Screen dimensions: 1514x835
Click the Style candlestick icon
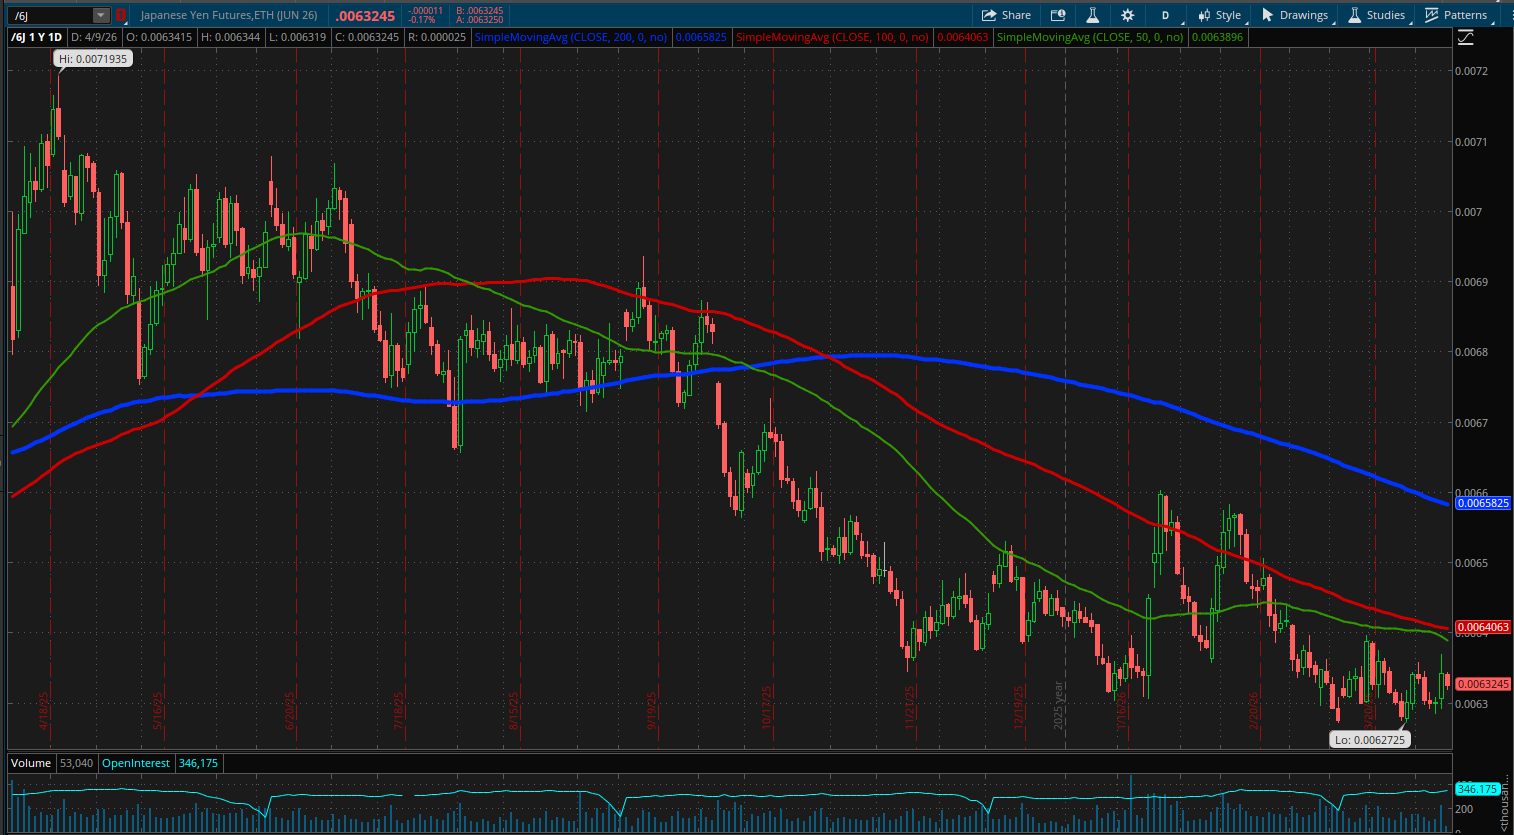1205,15
